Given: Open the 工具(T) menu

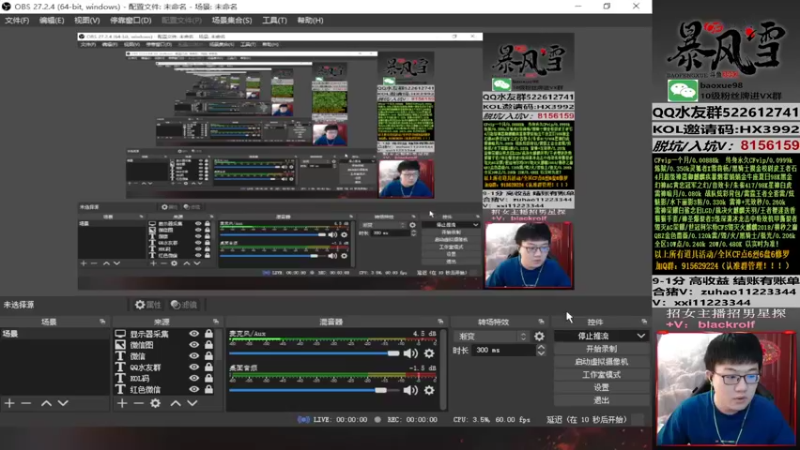Looking at the screenshot, I should coord(274,20).
